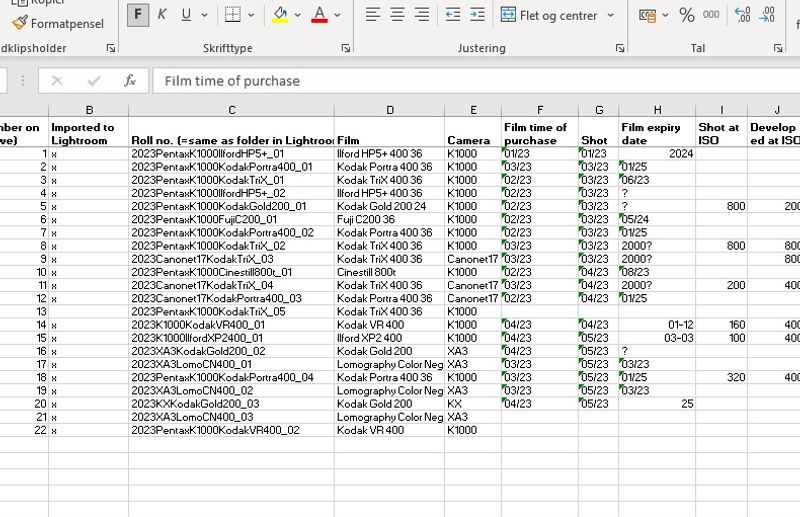Select film cell 'Fuji C200 36'
The width and height of the screenshot is (800, 517).
[390, 219]
